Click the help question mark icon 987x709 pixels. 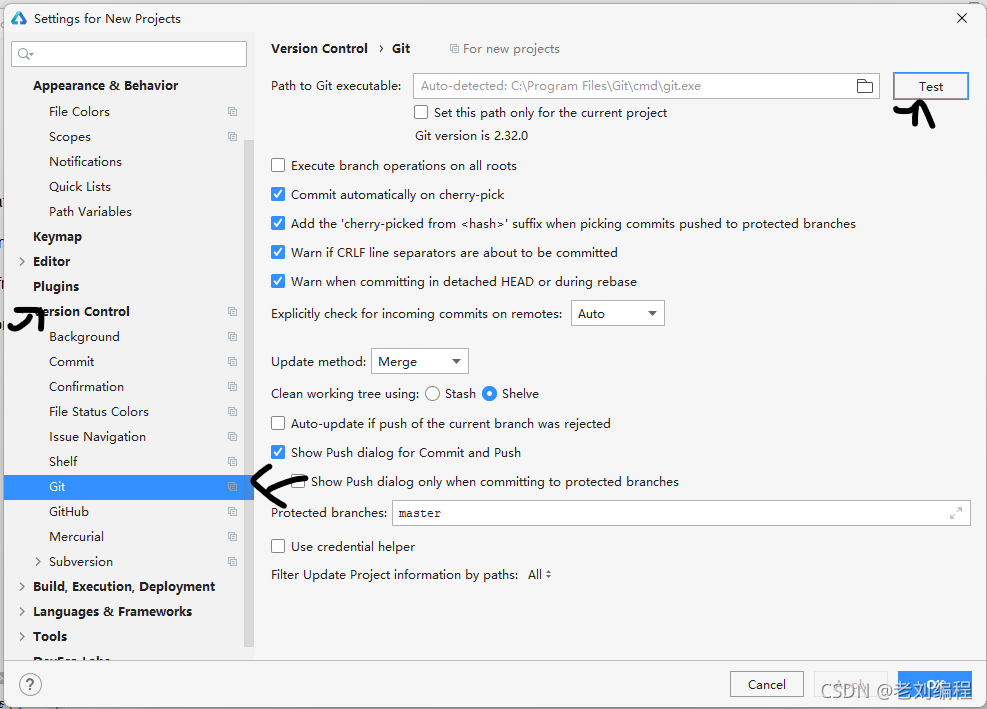(30, 684)
